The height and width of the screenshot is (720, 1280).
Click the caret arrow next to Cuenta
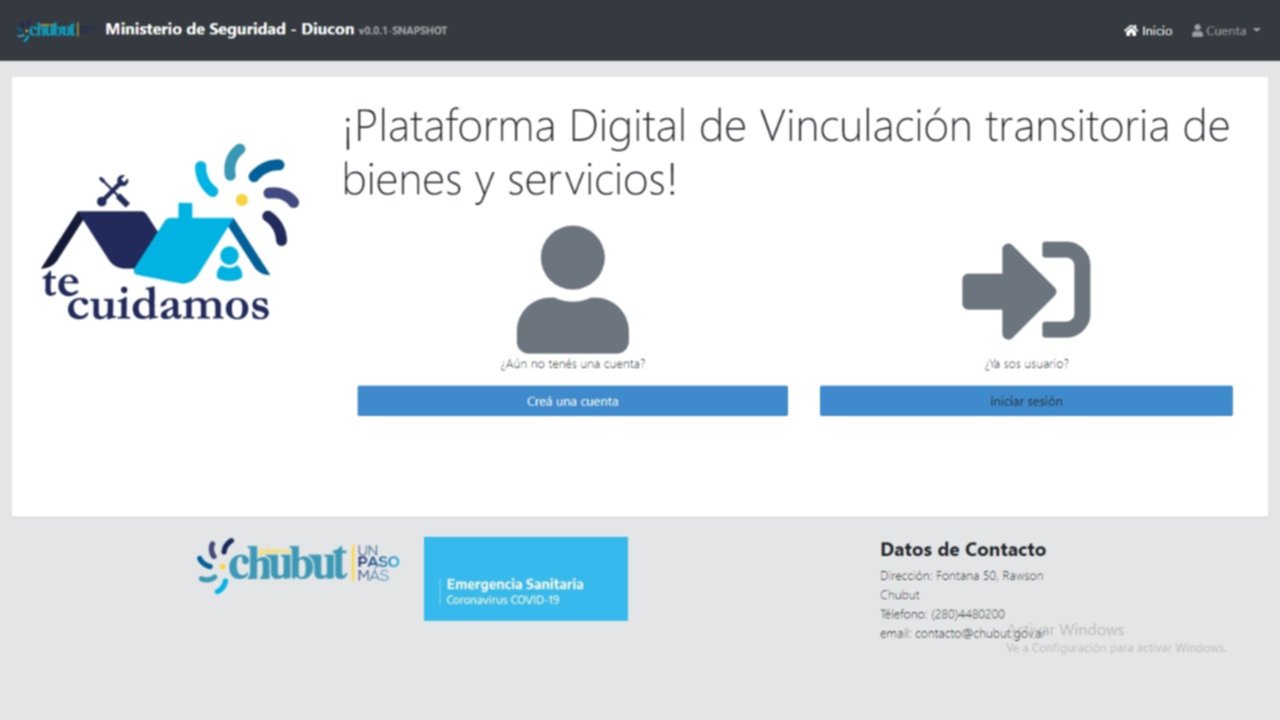(x=1256, y=31)
